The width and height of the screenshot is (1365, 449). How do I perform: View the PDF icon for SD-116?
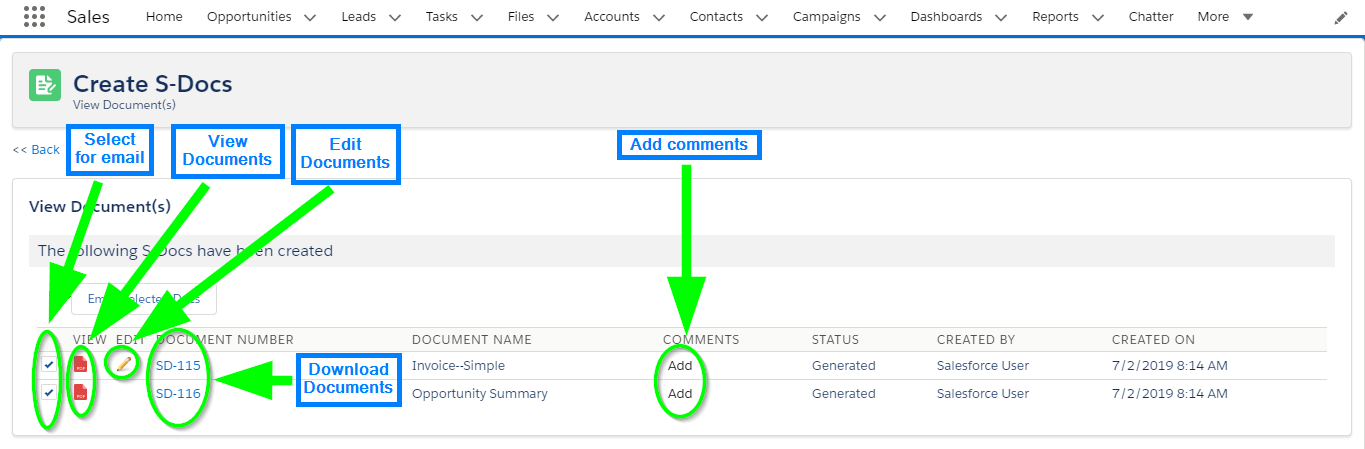pos(81,393)
